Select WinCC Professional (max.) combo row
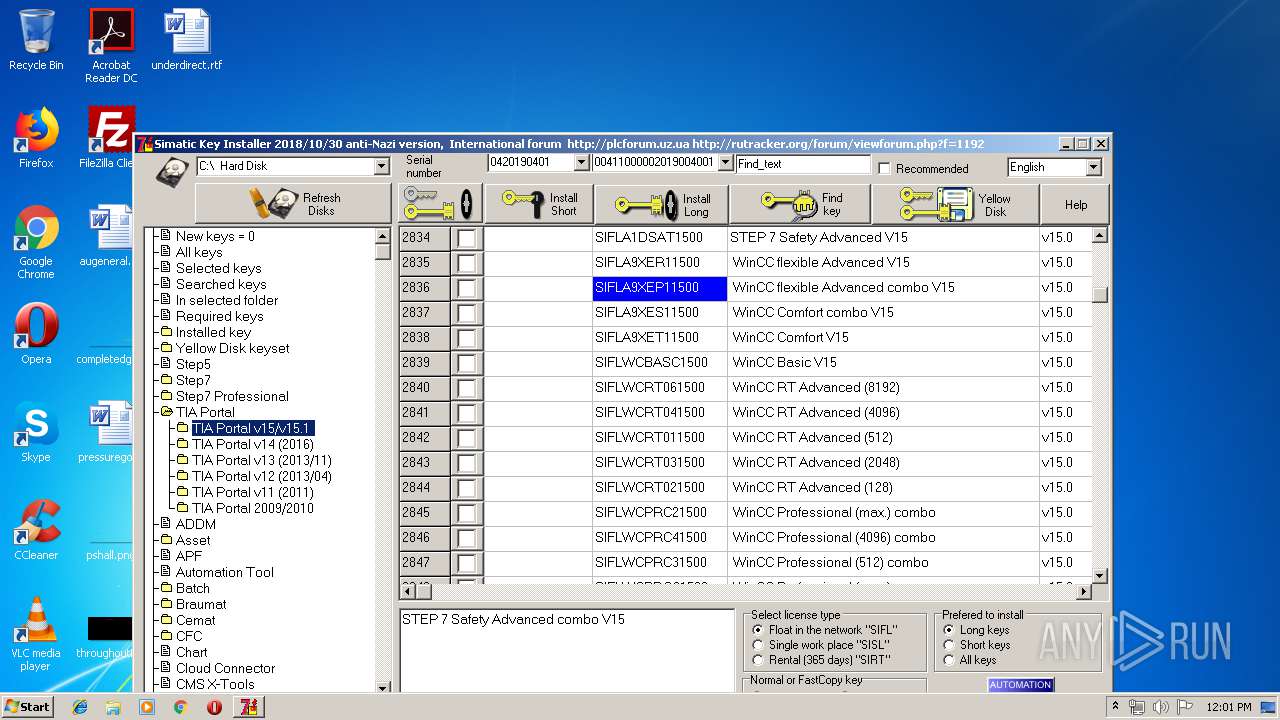 point(834,513)
